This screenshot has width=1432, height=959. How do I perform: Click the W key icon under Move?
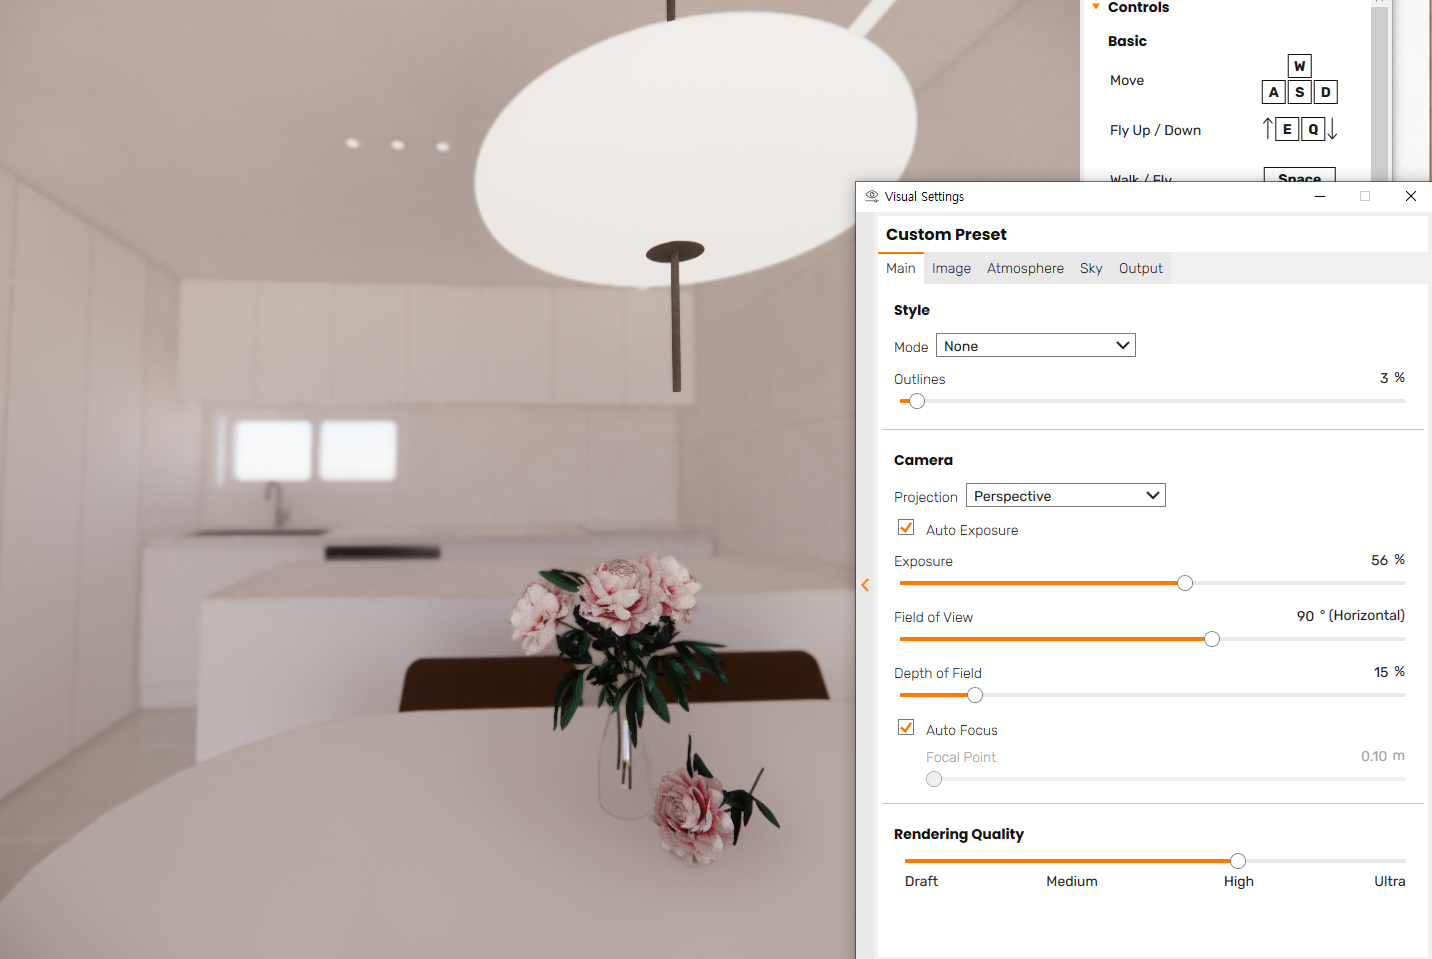(1299, 66)
